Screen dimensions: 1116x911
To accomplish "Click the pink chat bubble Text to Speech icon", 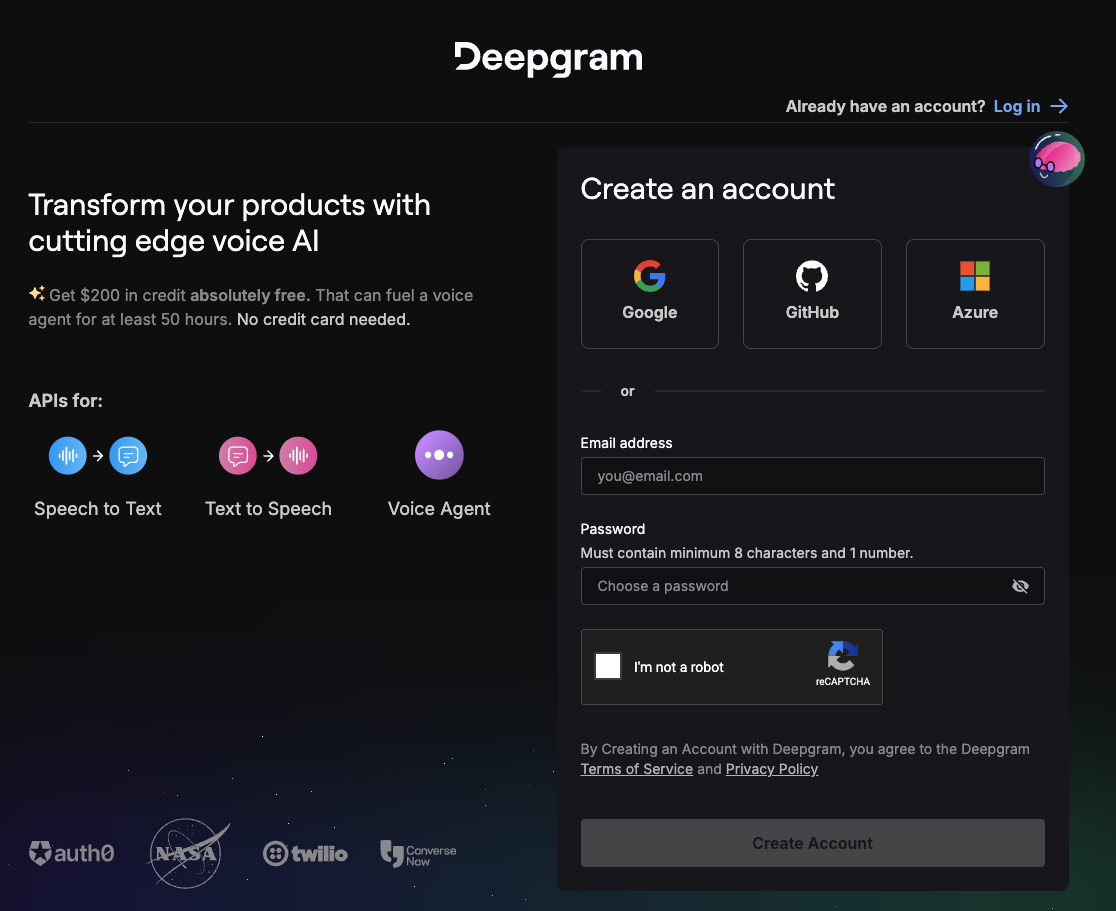I will click(238, 456).
